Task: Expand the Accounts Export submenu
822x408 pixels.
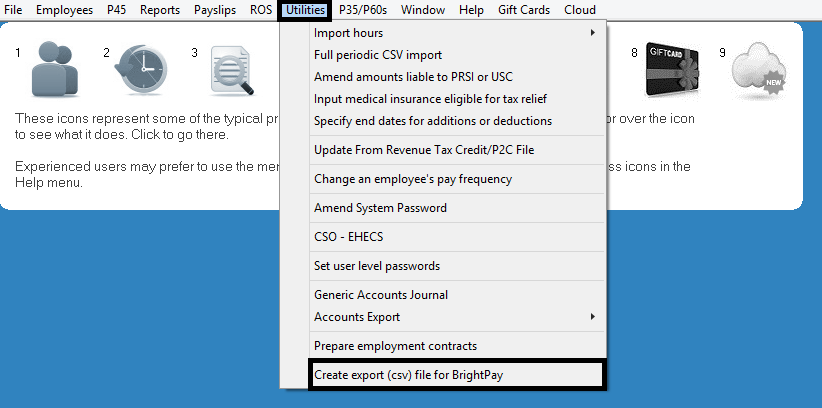Action: coord(457,317)
